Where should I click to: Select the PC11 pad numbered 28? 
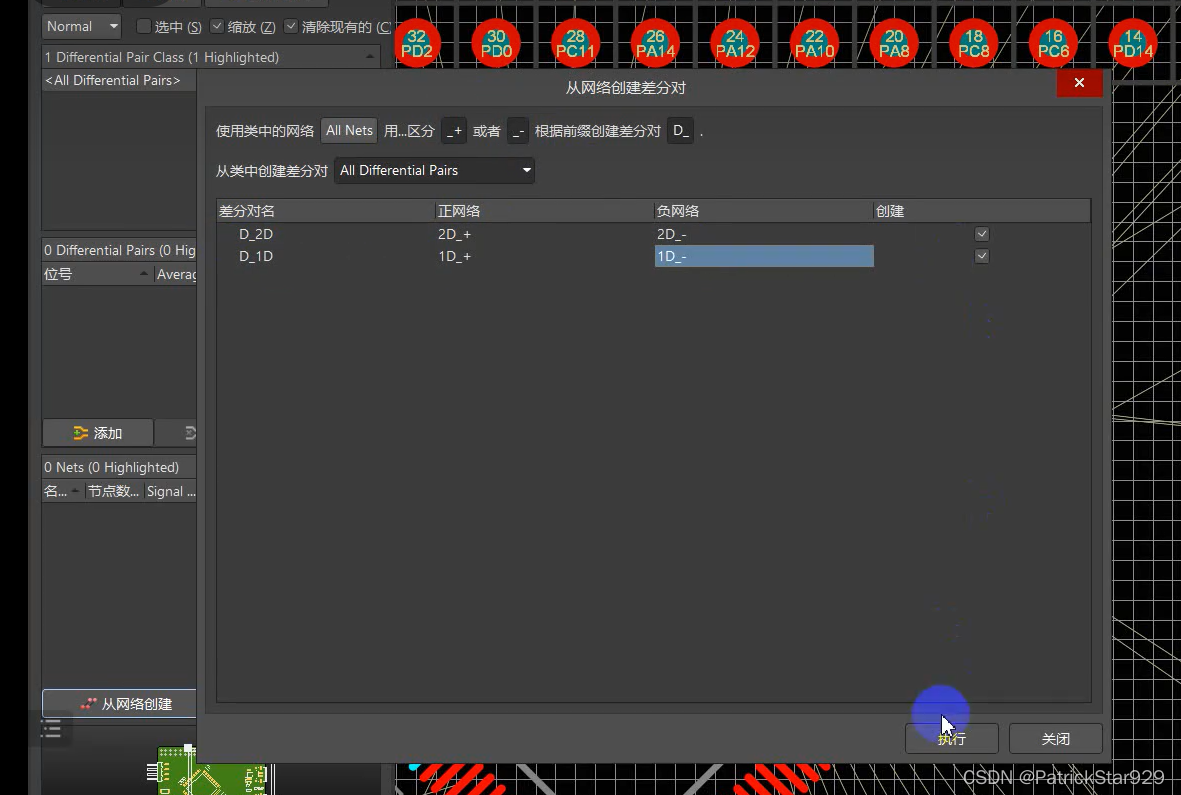pos(575,43)
